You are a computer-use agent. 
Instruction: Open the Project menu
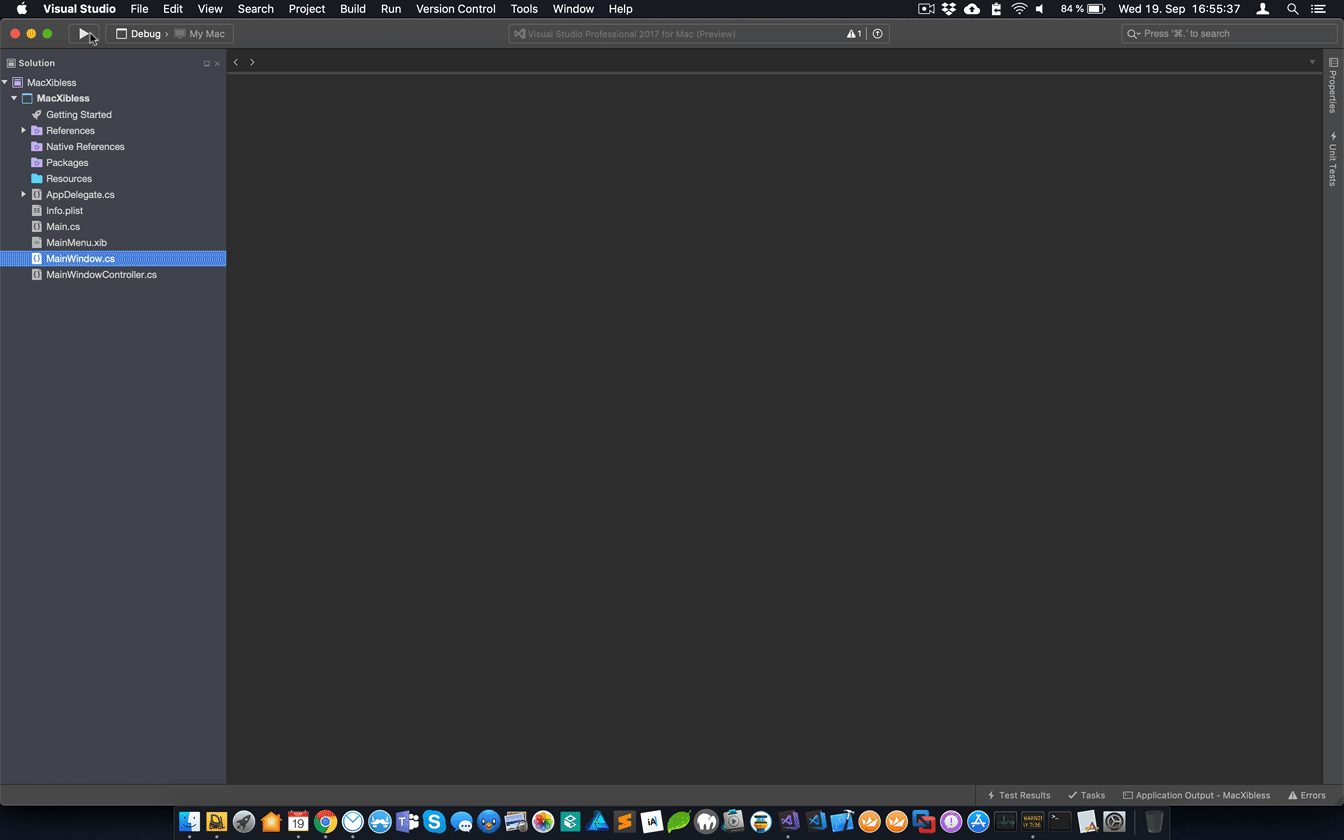click(307, 9)
